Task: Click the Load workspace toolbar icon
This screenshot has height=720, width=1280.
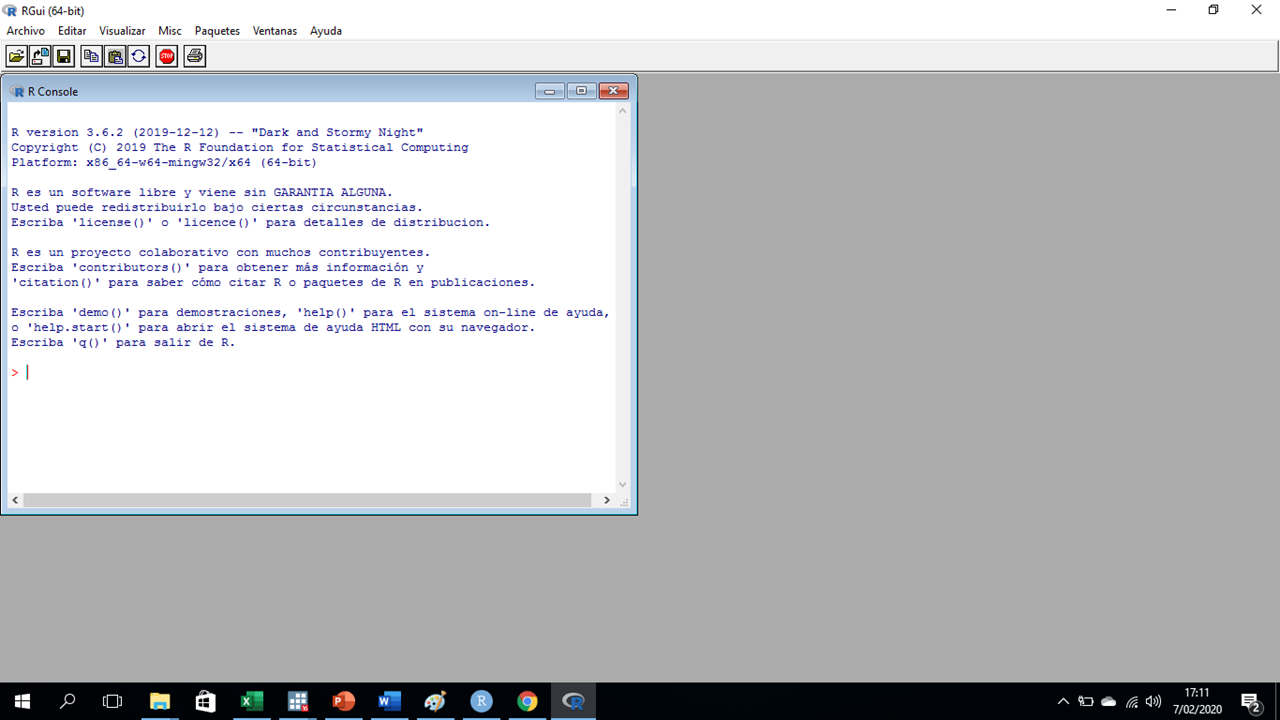Action: pos(40,57)
